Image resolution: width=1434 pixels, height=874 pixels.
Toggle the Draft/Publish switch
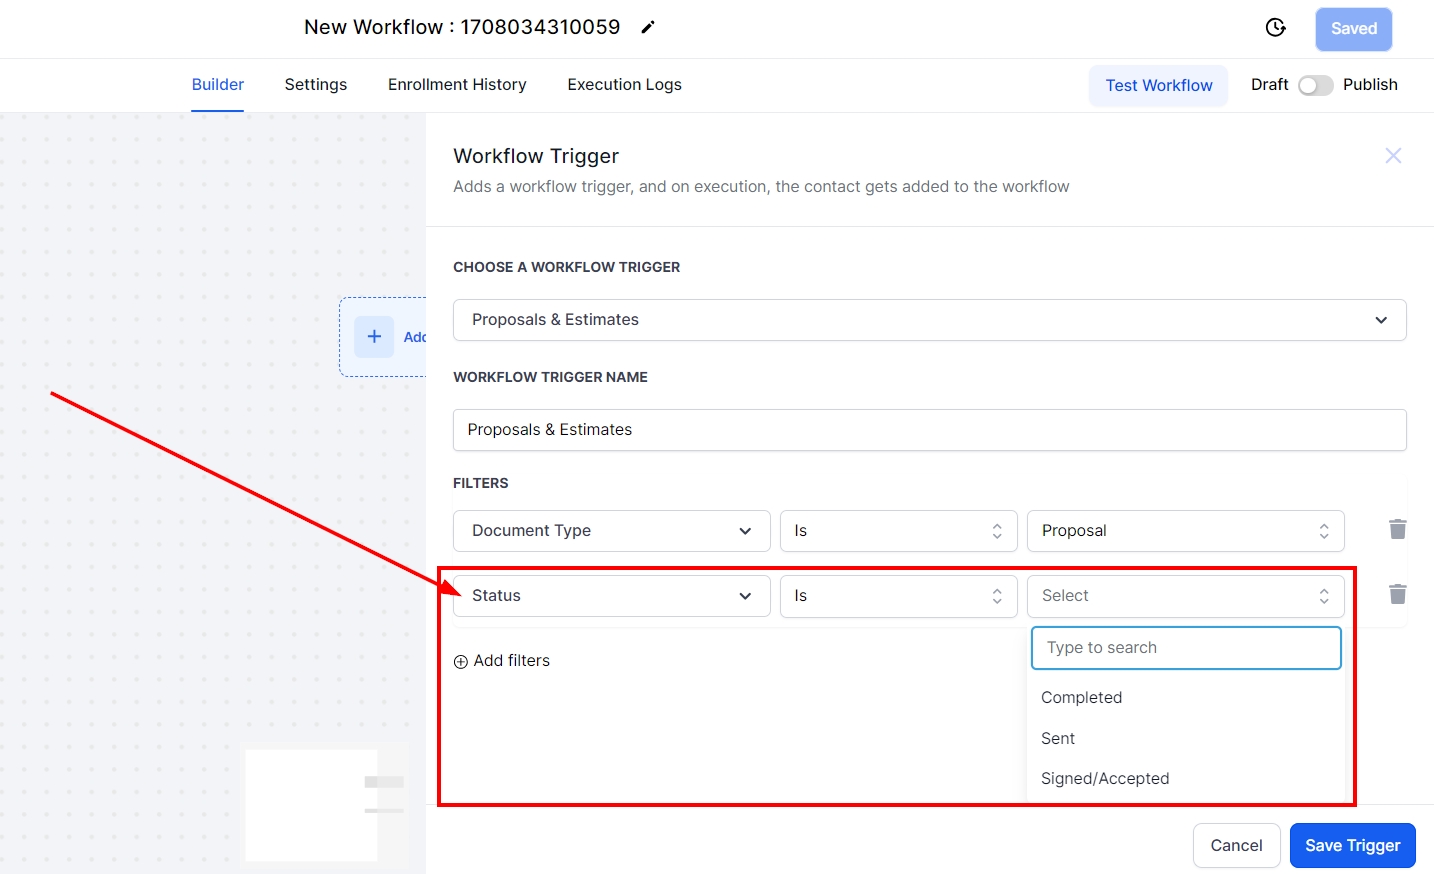pyautogui.click(x=1315, y=86)
